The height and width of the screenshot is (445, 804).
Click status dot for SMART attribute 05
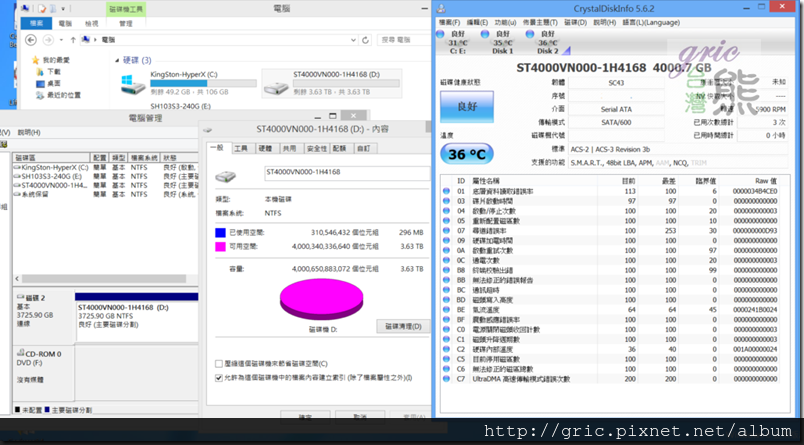click(x=446, y=221)
